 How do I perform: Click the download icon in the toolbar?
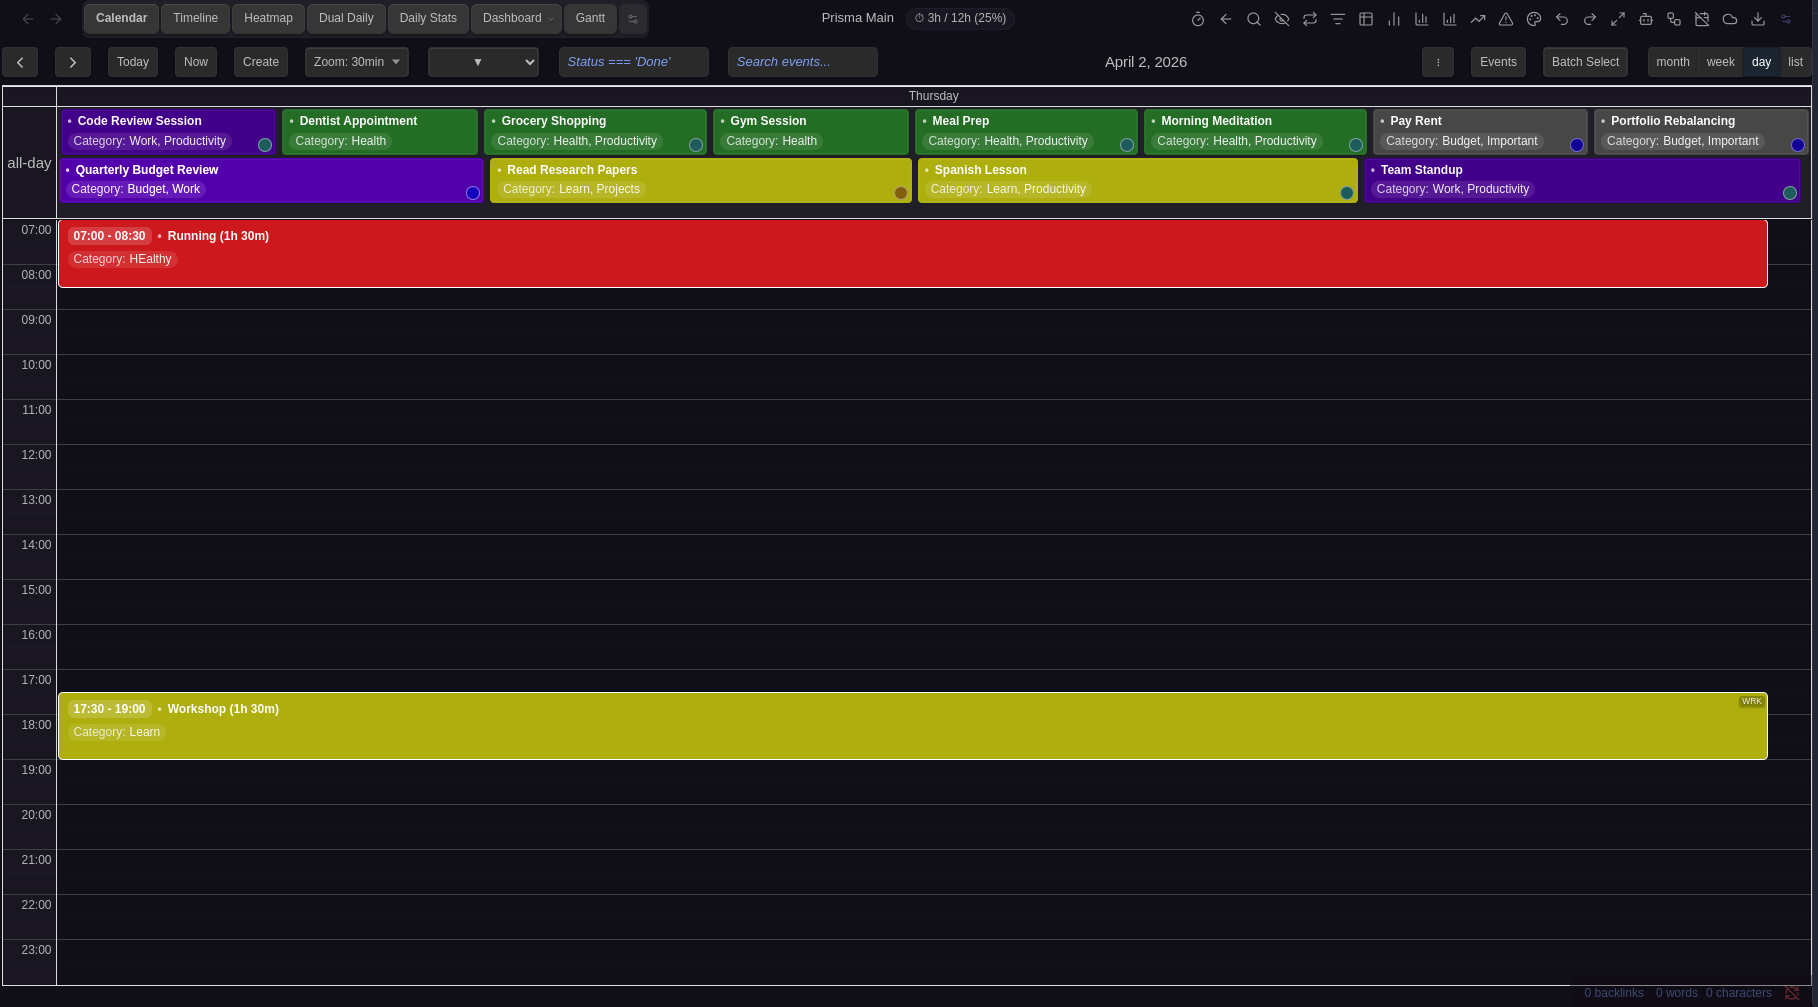(1757, 18)
